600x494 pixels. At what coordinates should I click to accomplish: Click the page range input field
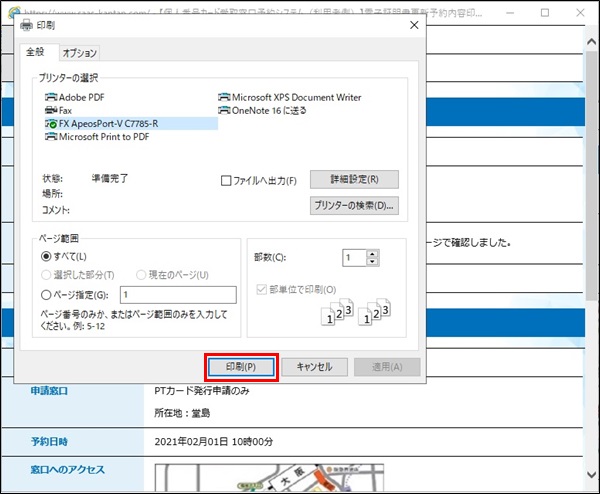pos(177,294)
